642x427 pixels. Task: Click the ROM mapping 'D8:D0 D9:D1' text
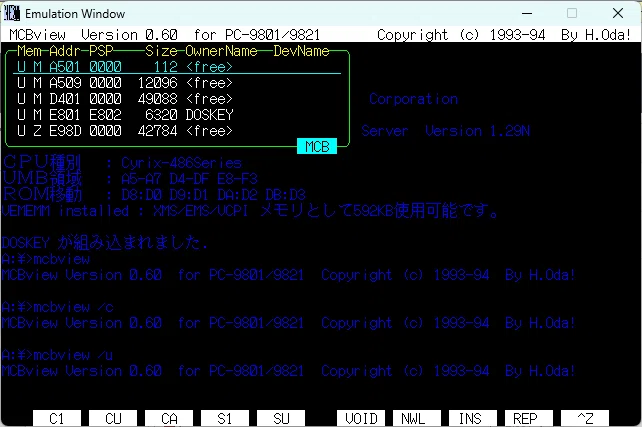pos(165,195)
